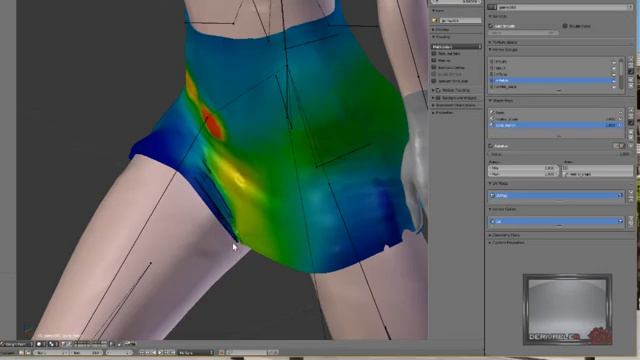Jump to last frame in timeline controls
This screenshot has width=640, height=360.
(173, 352)
